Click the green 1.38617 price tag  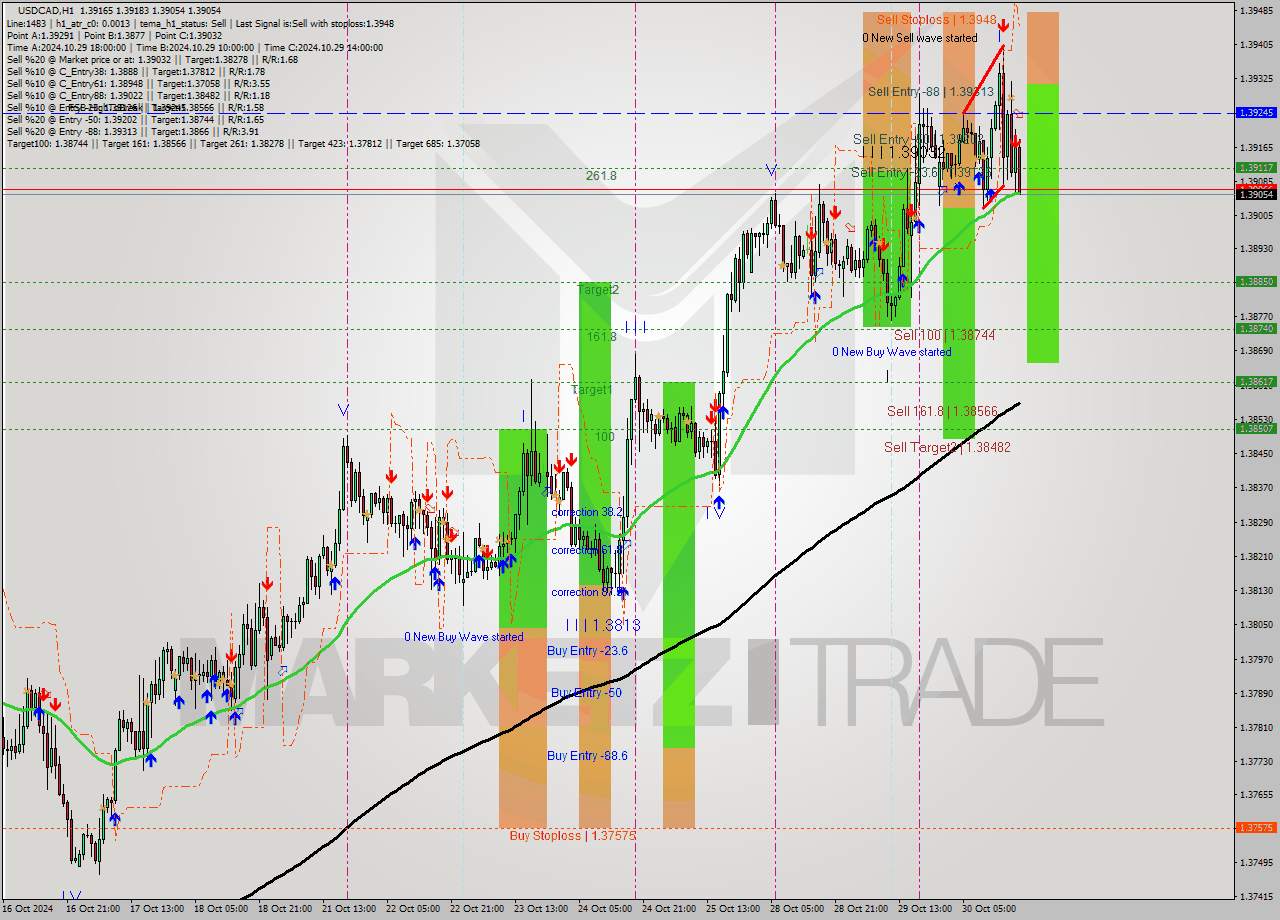1255,381
